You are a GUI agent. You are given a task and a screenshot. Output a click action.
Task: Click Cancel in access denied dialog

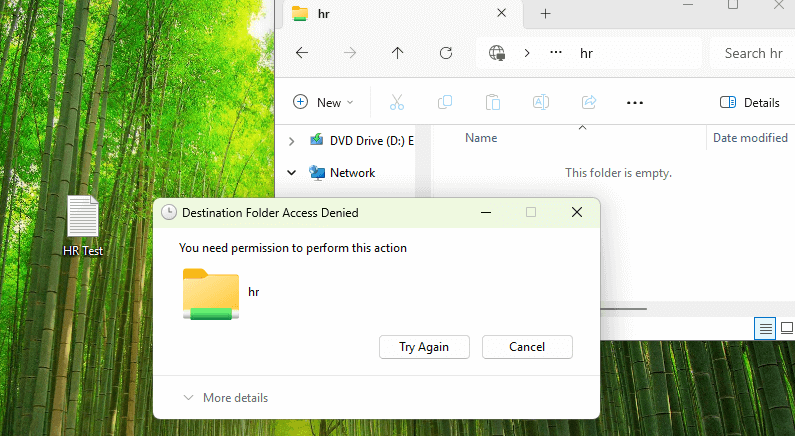pyautogui.click(x=527, y=347)
